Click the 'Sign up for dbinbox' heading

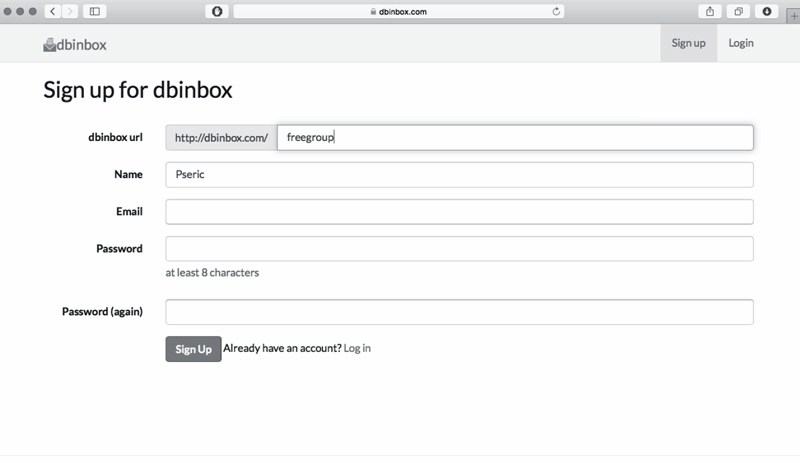(x=138, y=90)
